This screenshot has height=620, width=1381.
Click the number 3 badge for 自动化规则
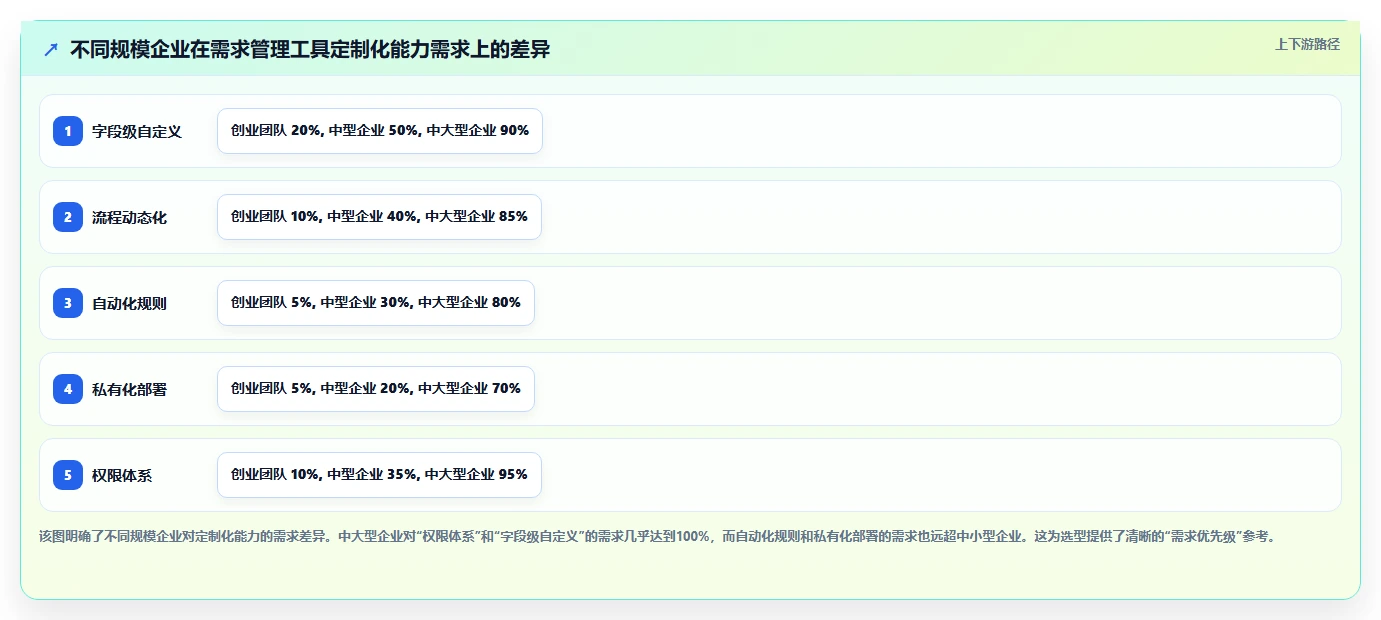point(68,303)
